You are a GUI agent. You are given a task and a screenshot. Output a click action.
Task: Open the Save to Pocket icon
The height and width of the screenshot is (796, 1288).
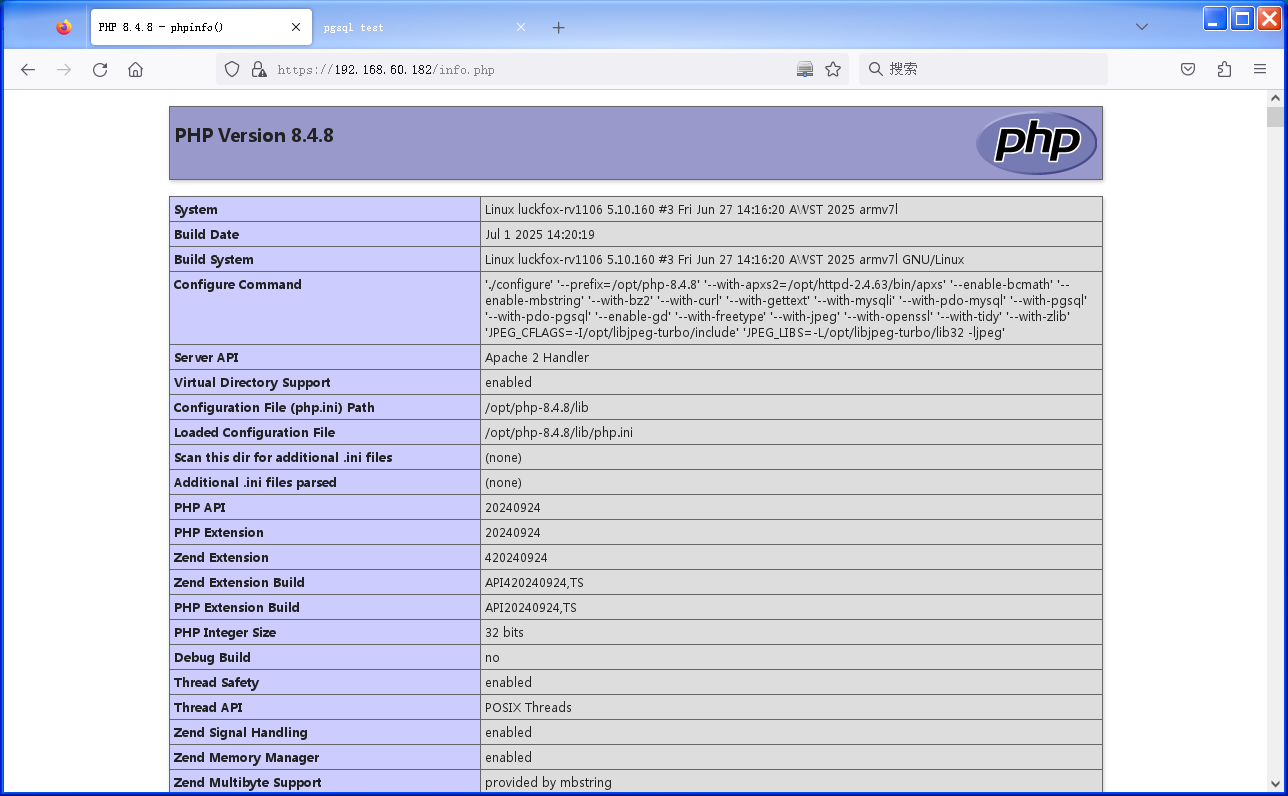click(x=1188, y=69)
